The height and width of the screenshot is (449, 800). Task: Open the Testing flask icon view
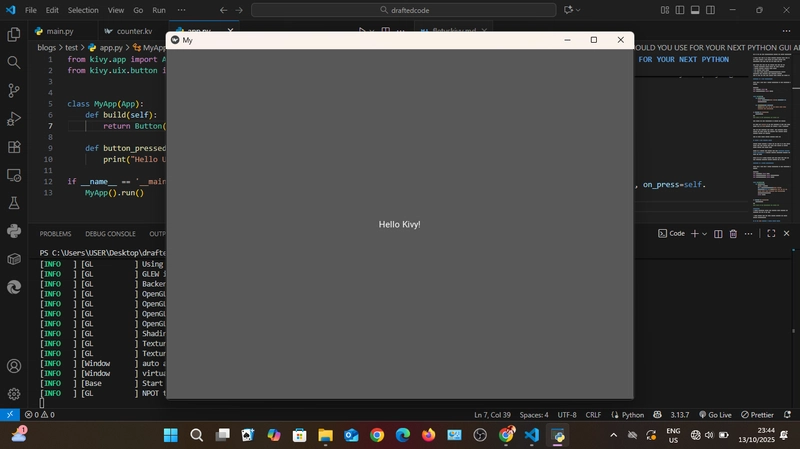tap(14, 203)
